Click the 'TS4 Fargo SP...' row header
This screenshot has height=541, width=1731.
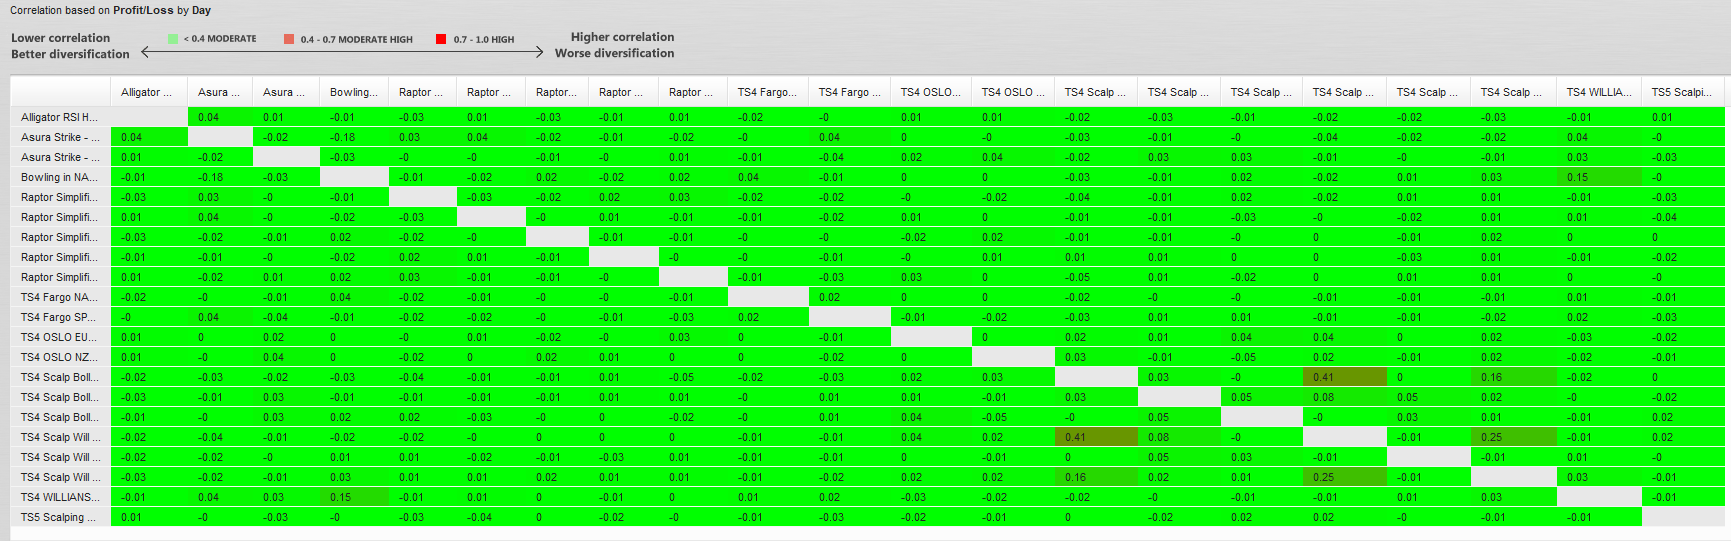click(60, 317)
